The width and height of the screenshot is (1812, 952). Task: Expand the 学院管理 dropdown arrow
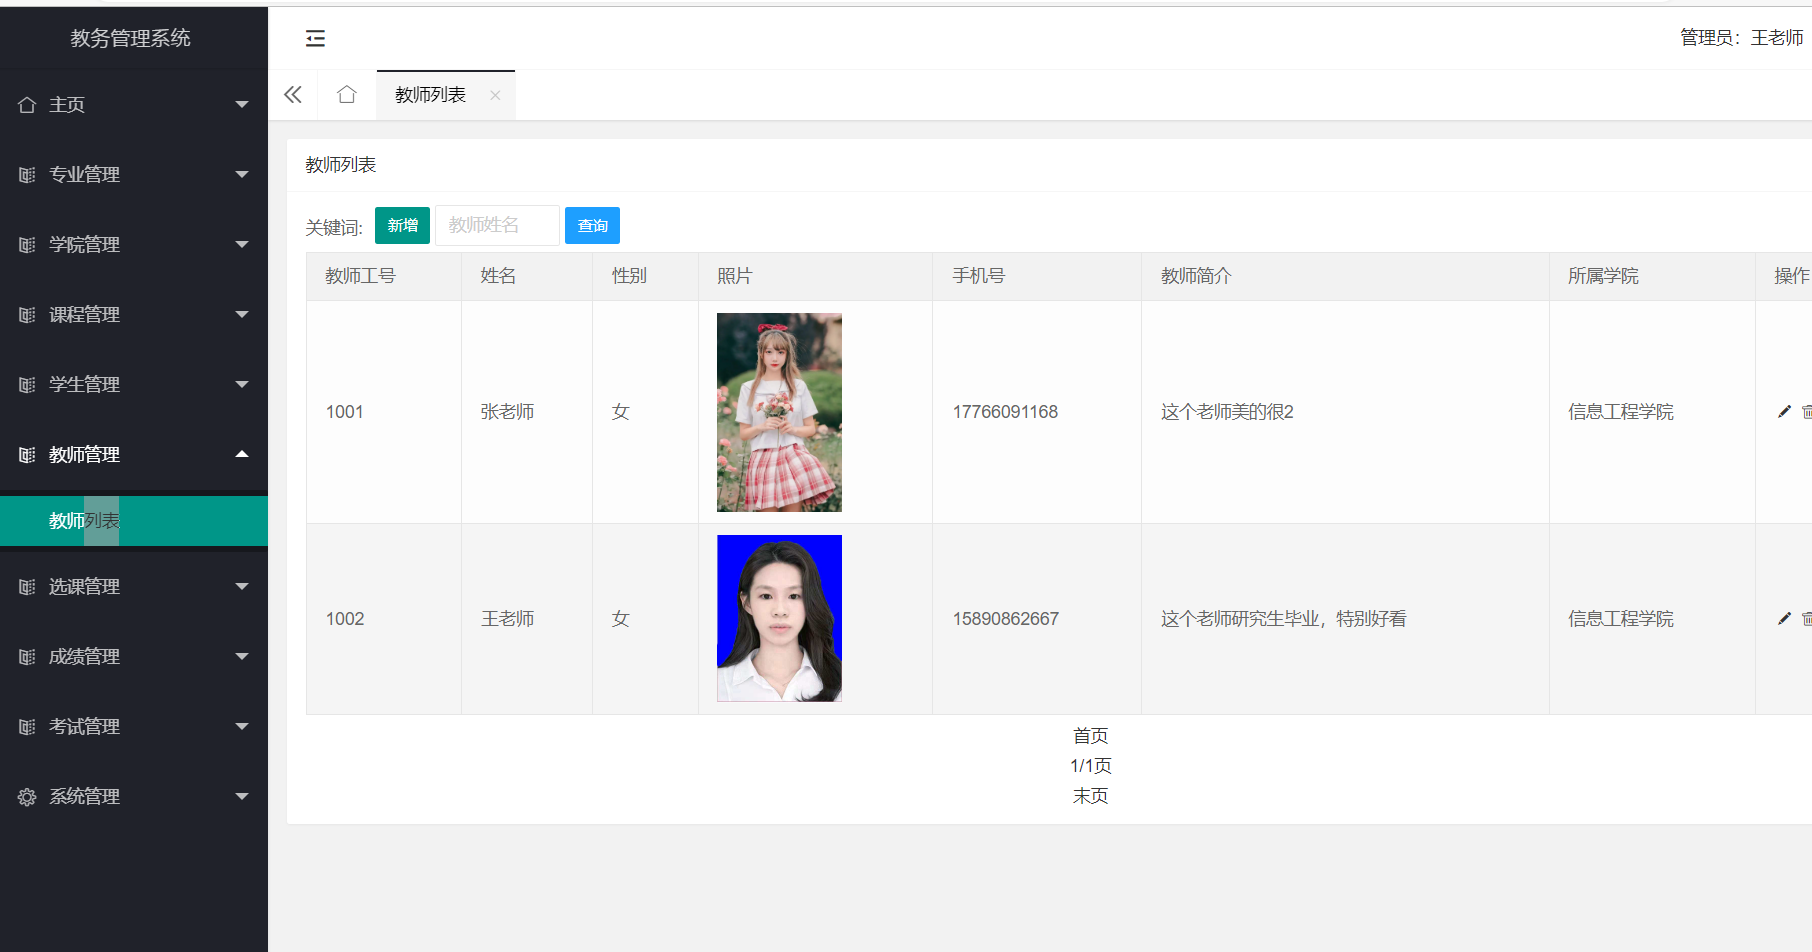[x=242, y=244]
